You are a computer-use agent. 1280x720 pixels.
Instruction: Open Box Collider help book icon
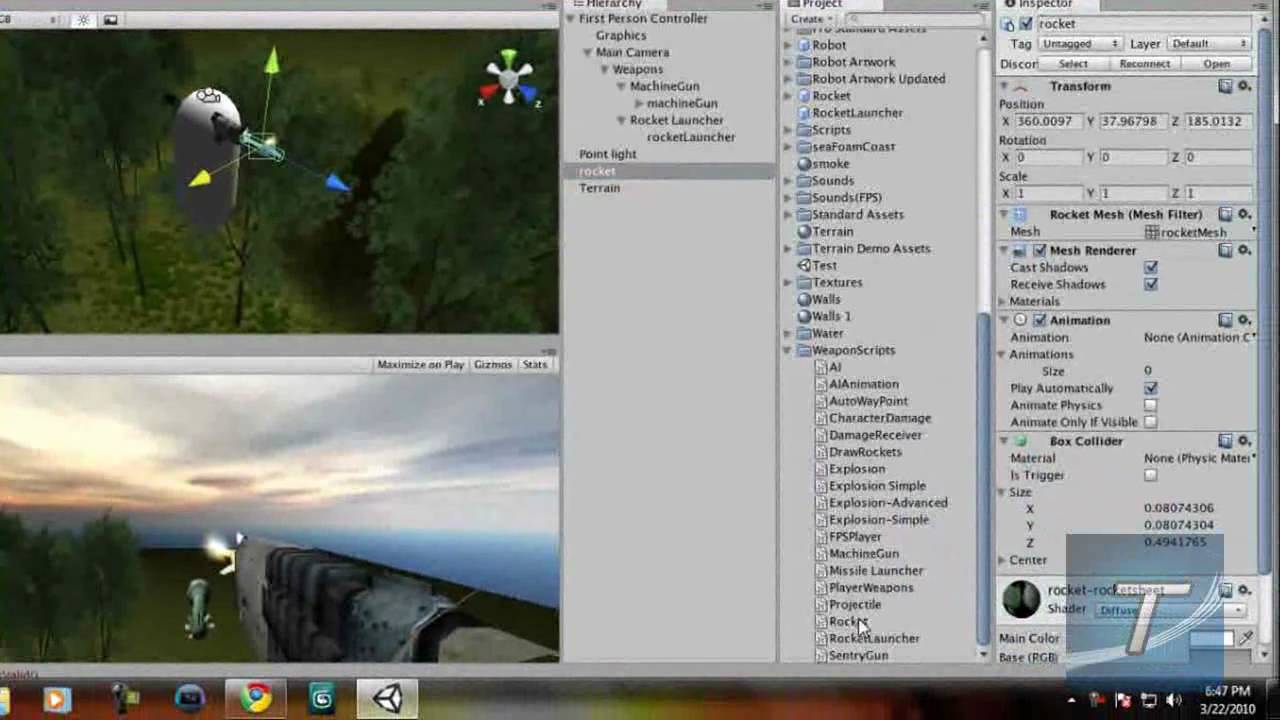coord(1226,441)
